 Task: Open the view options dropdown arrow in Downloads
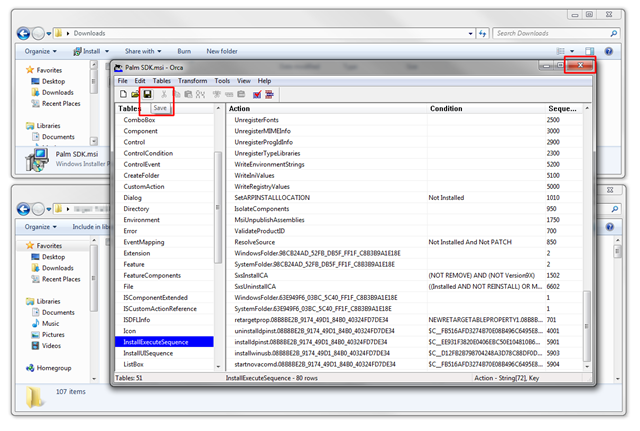572,51
